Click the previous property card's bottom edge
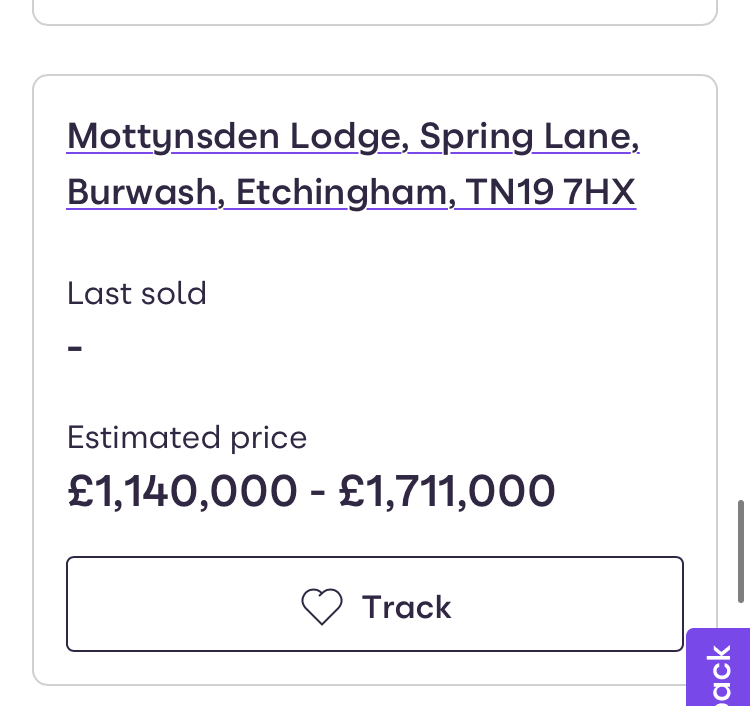 [375, 23]
